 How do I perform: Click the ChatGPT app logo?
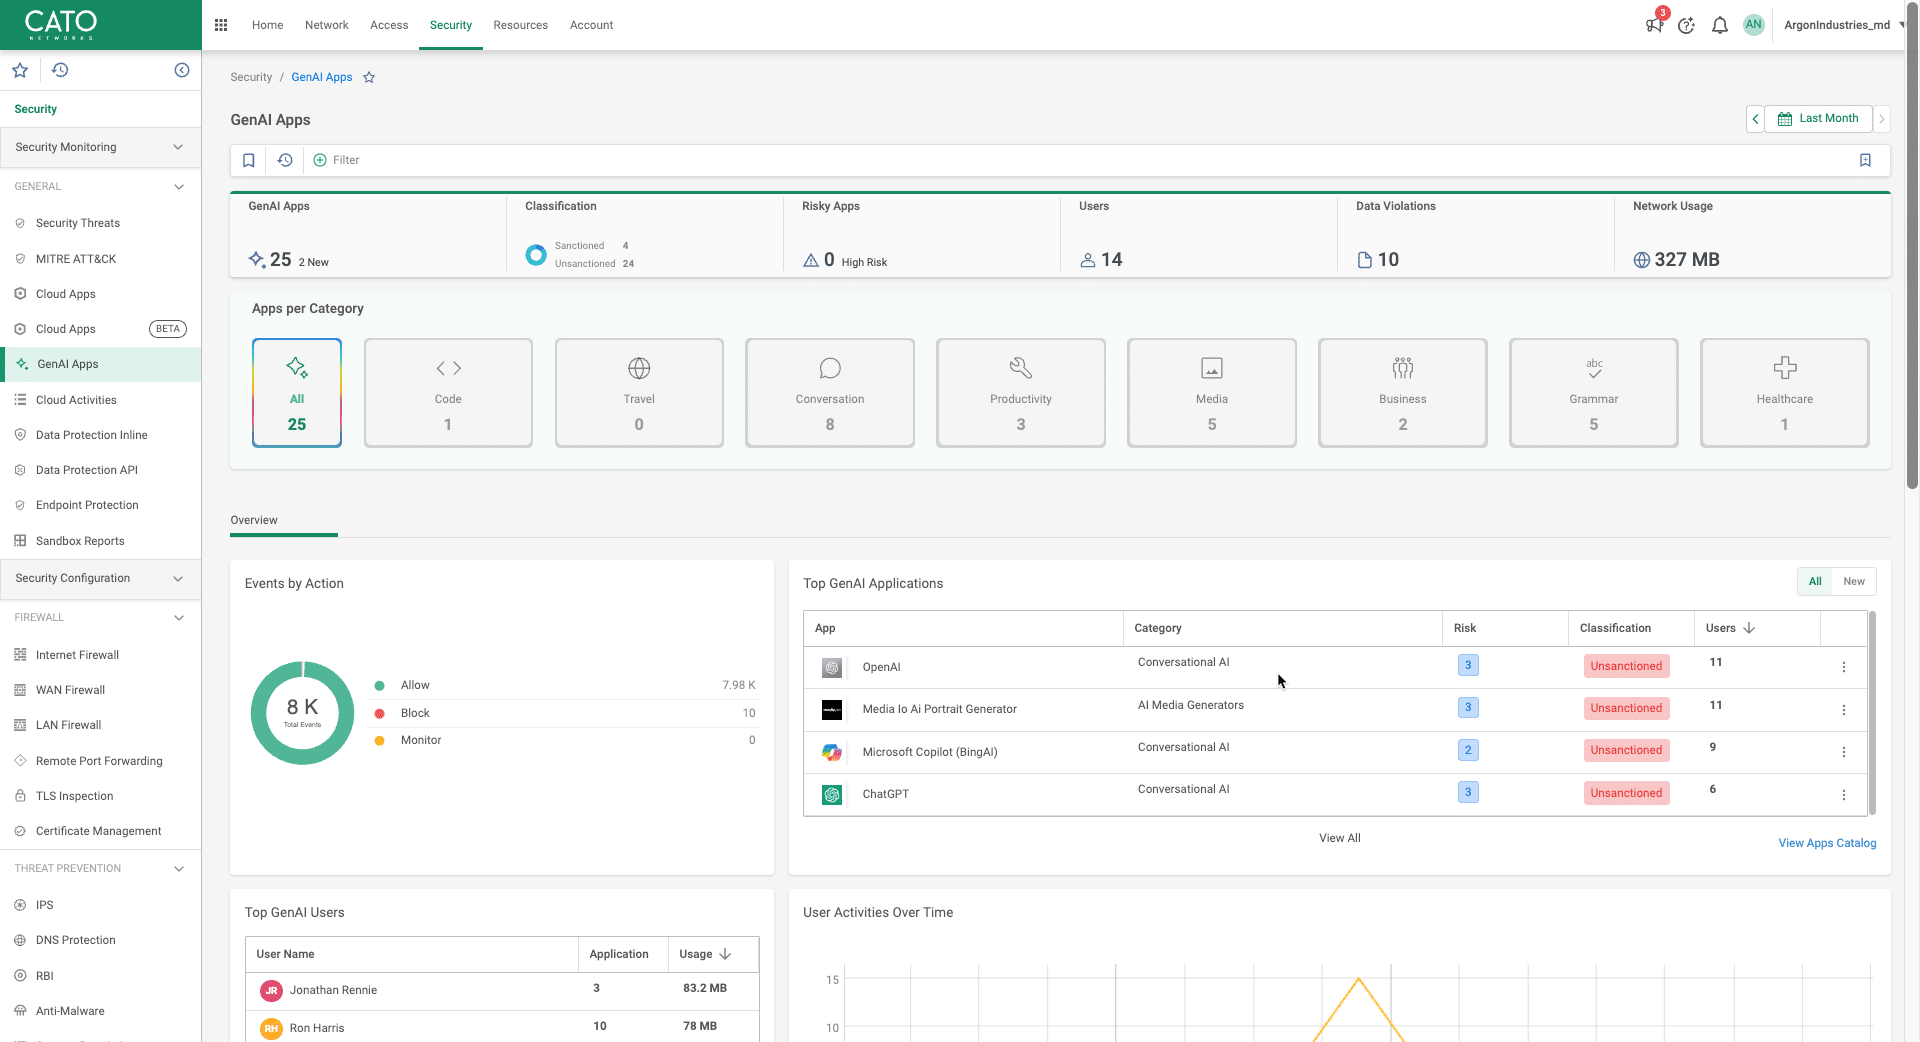(832, 794)
